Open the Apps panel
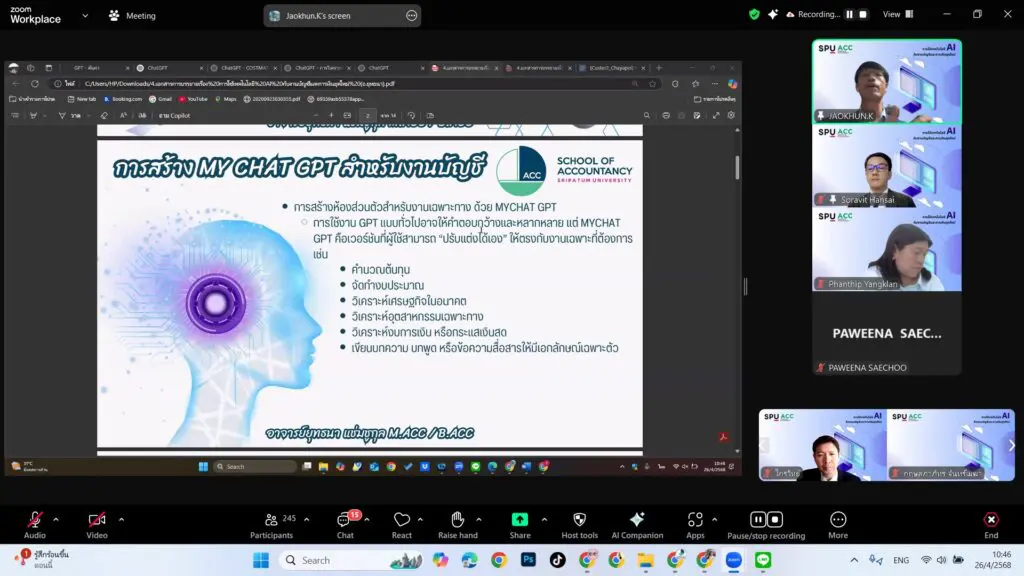Image resolution: width=1024 pixels, height=576 pixels. (695, 525)
